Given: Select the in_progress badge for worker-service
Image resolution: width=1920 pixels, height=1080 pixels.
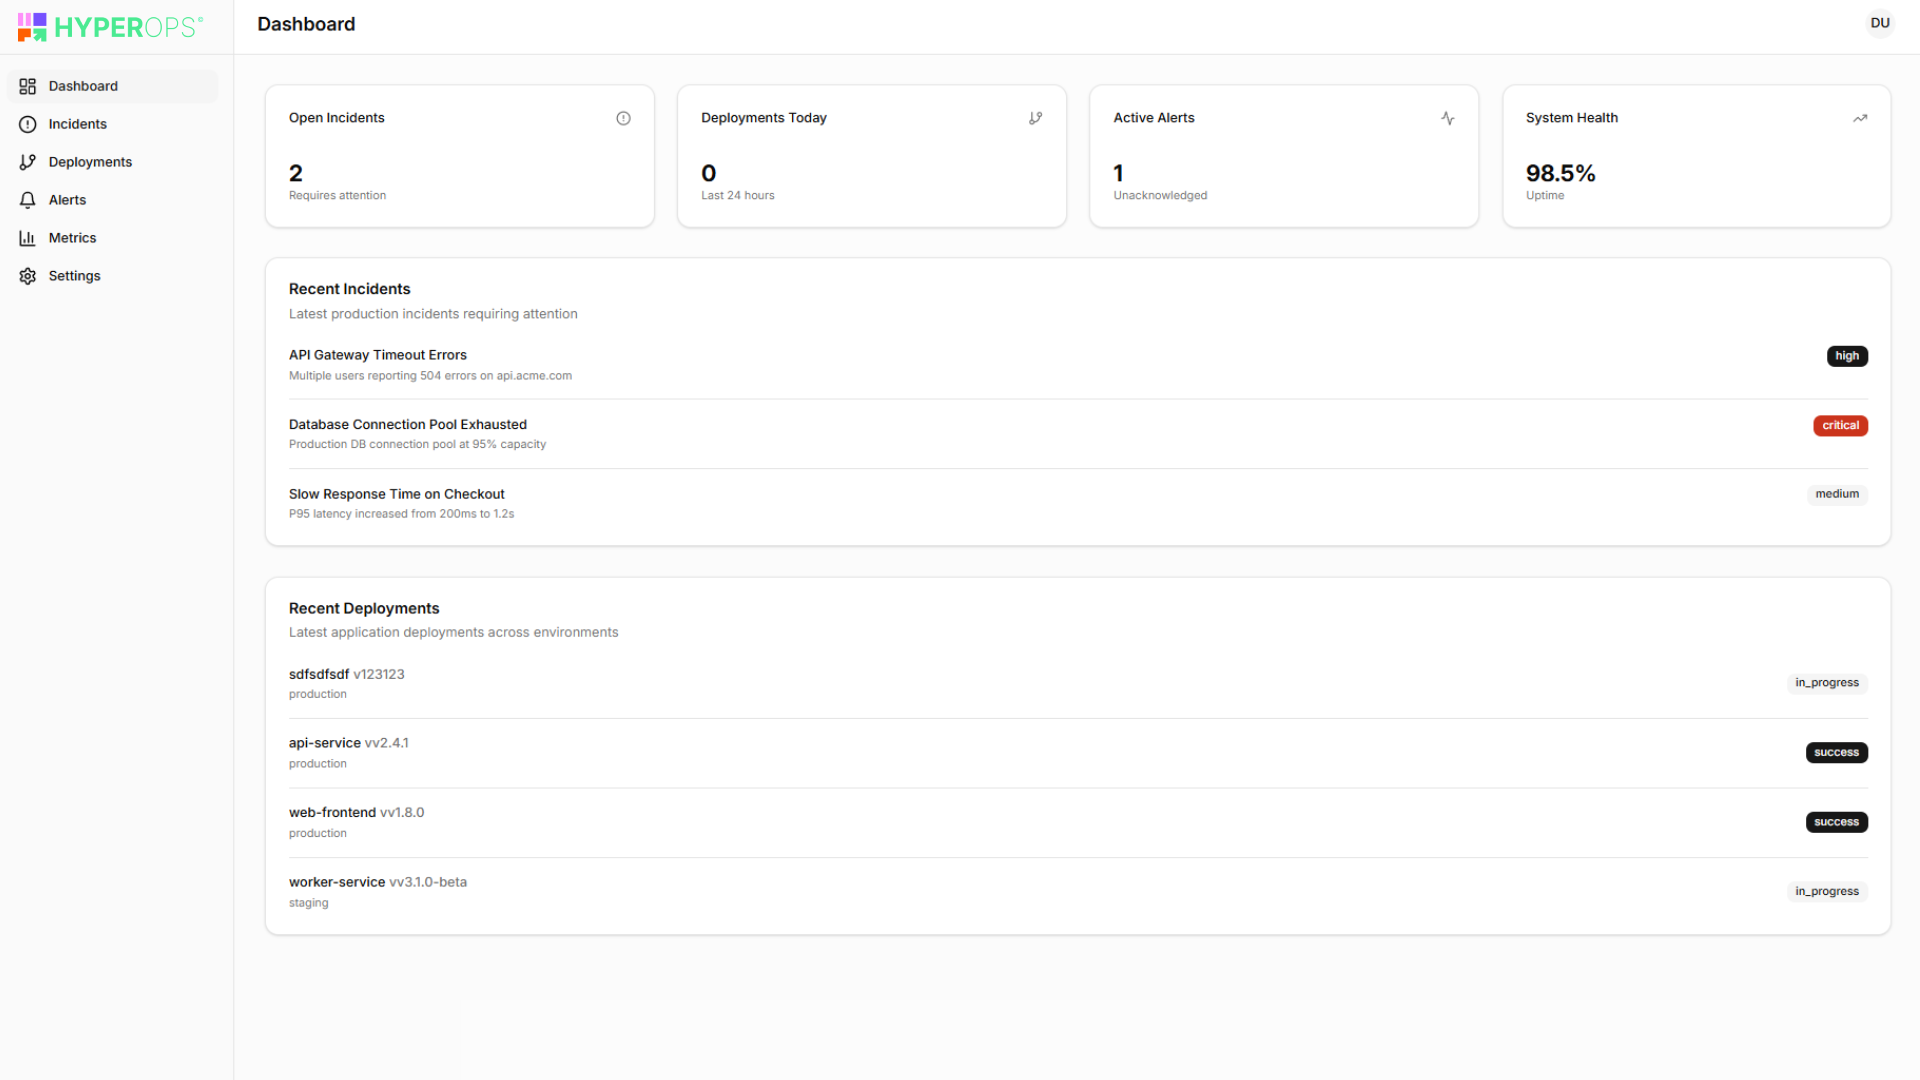Looking at the screenshot, I should [x=1826, y=890].
